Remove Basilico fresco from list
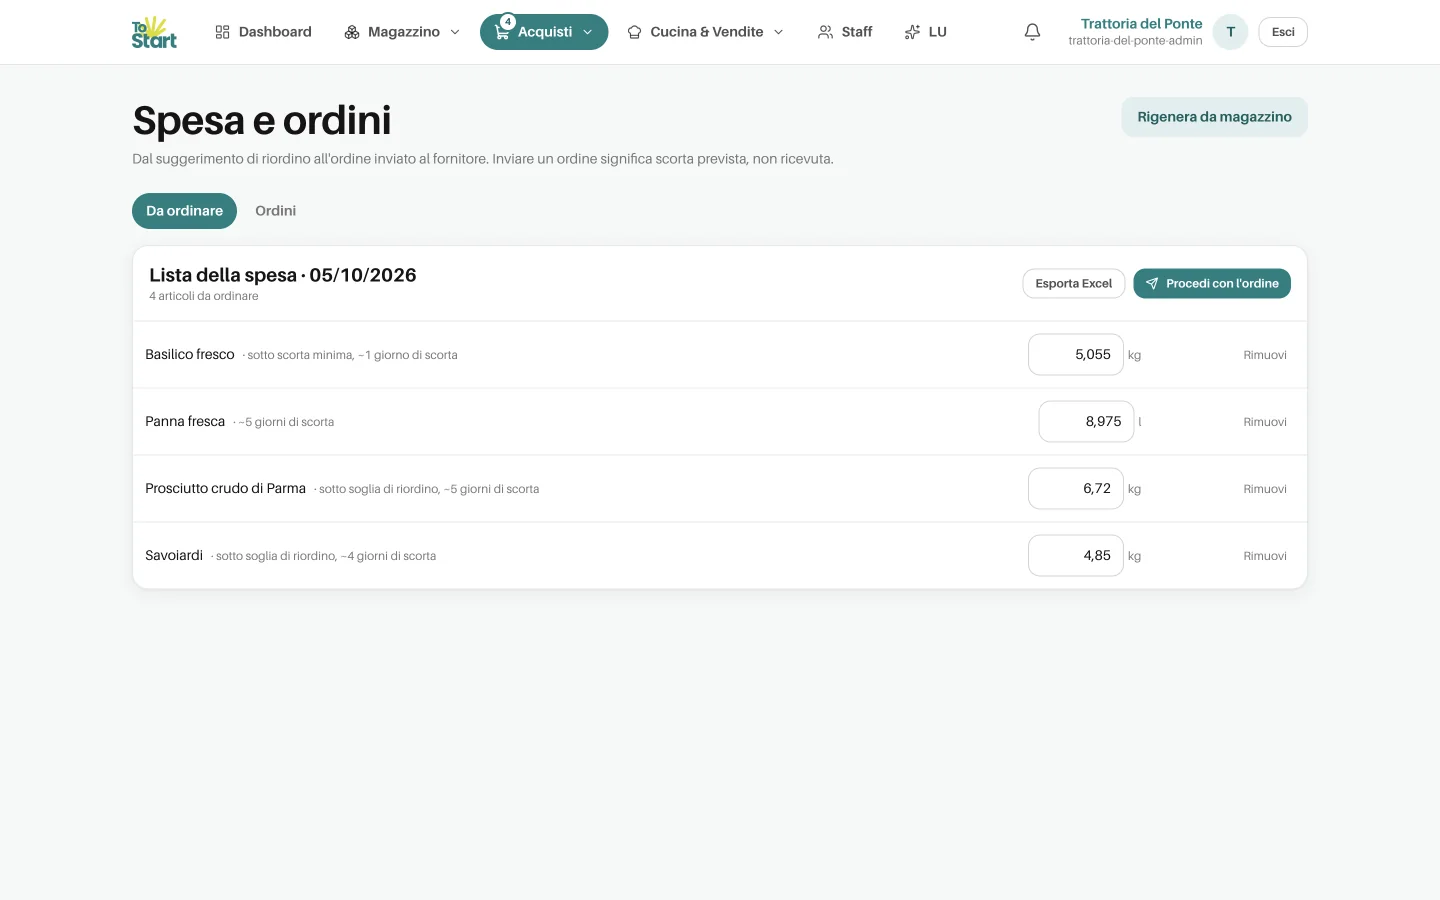Image resolution: width=1440 pixels, height=900 pixels. click(1265, 355)
